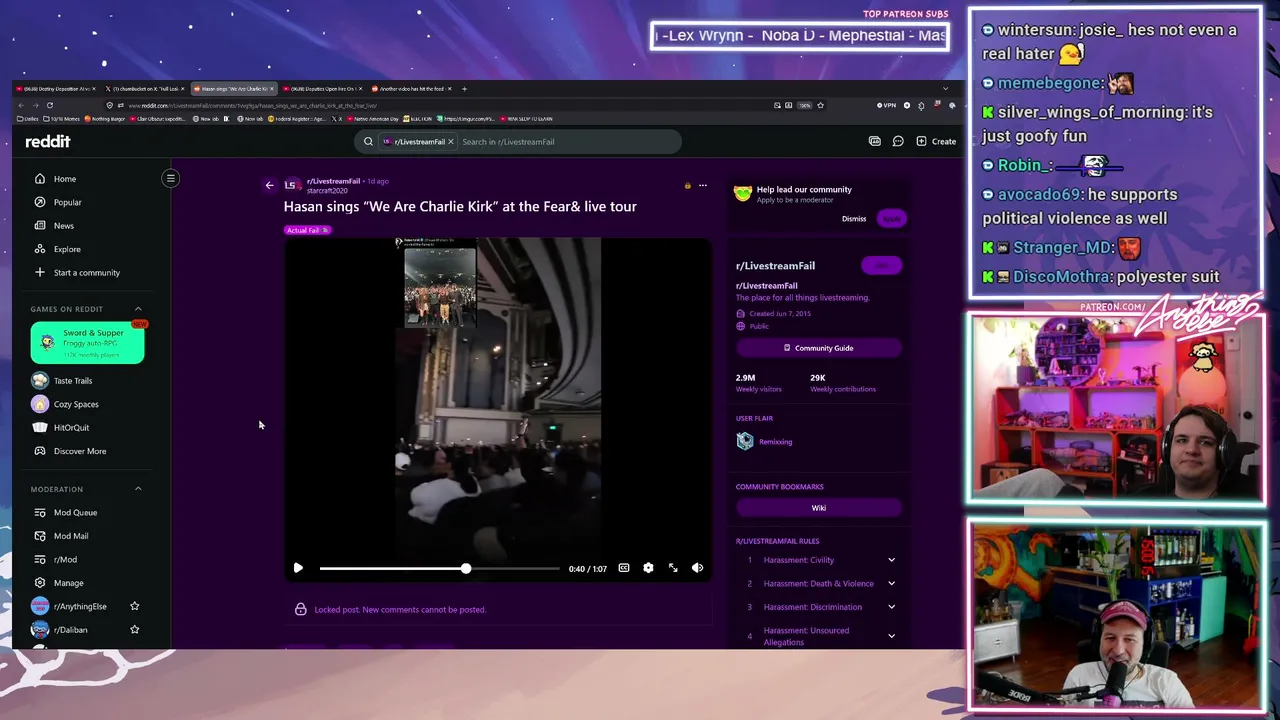Image resolution: width=1280 pixels, height=720 pixels.
Task: Mute the video volume
Action: 698,568
